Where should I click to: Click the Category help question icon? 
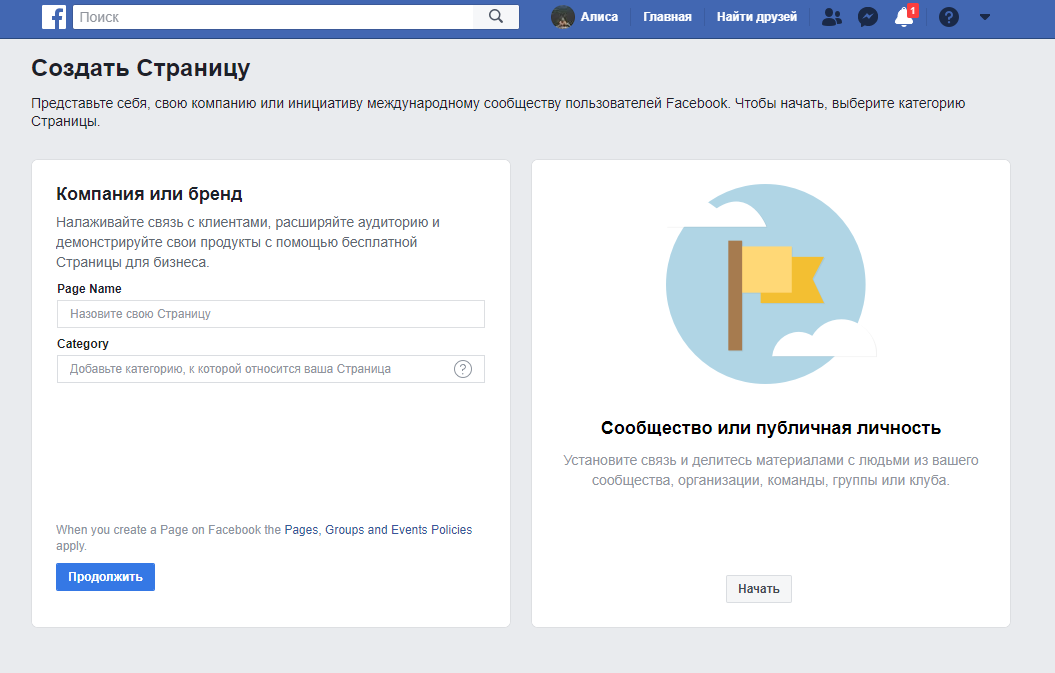(x=463, y=369)
